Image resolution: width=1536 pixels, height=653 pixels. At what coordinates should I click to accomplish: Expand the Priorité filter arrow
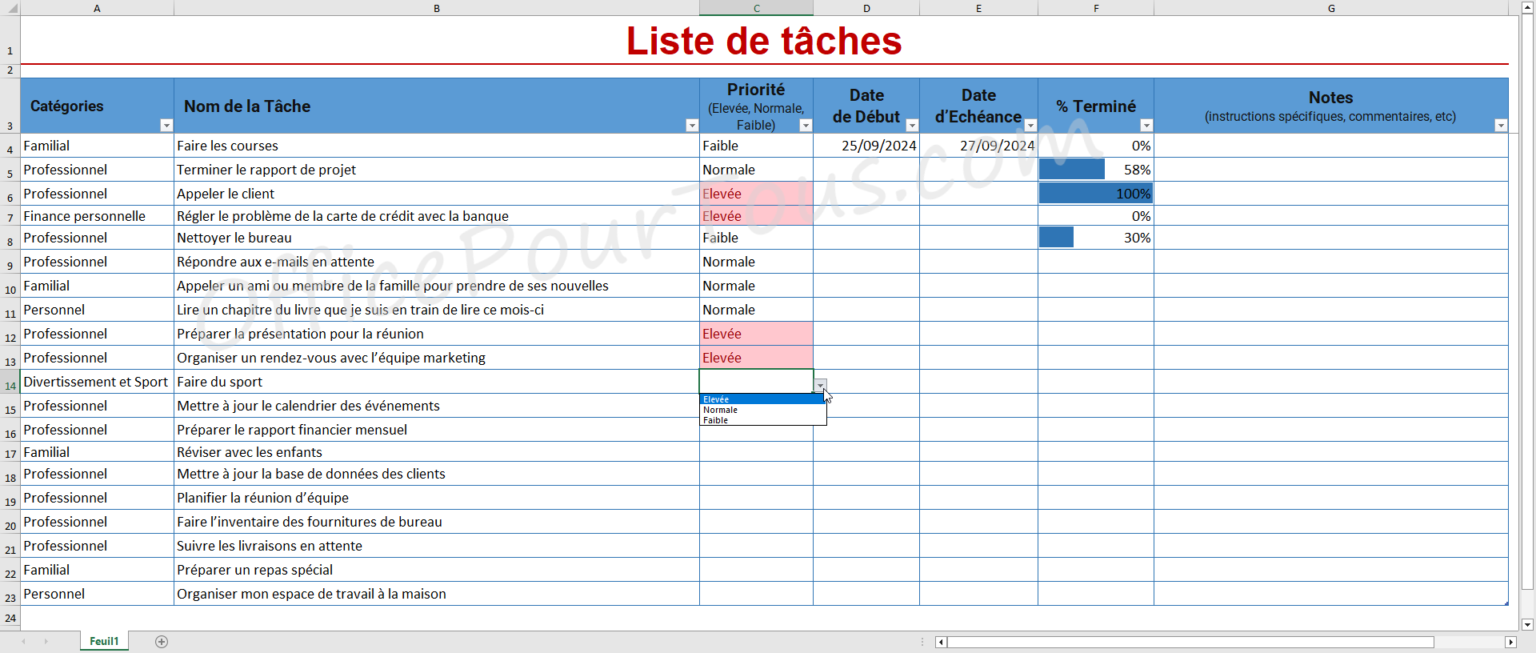point(805,126)
